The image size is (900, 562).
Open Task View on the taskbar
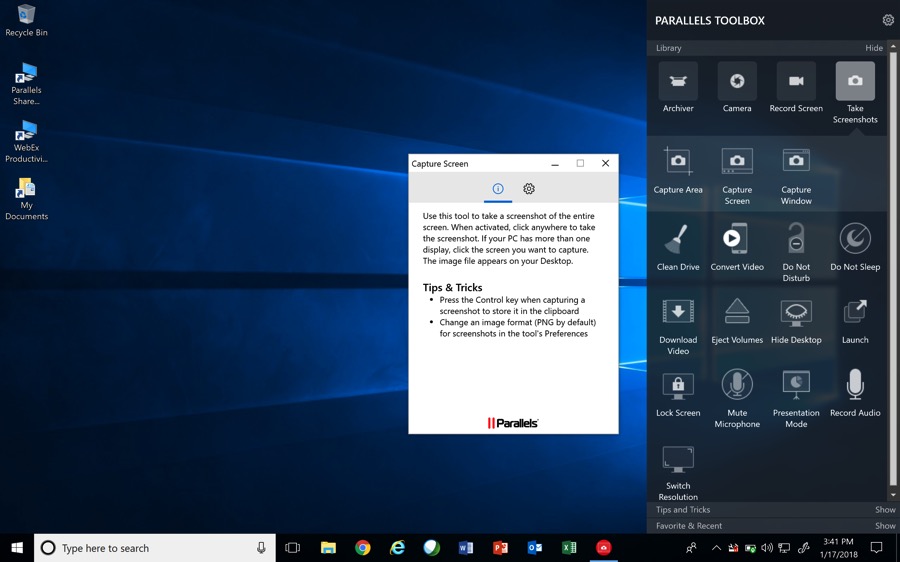(293, 548)
